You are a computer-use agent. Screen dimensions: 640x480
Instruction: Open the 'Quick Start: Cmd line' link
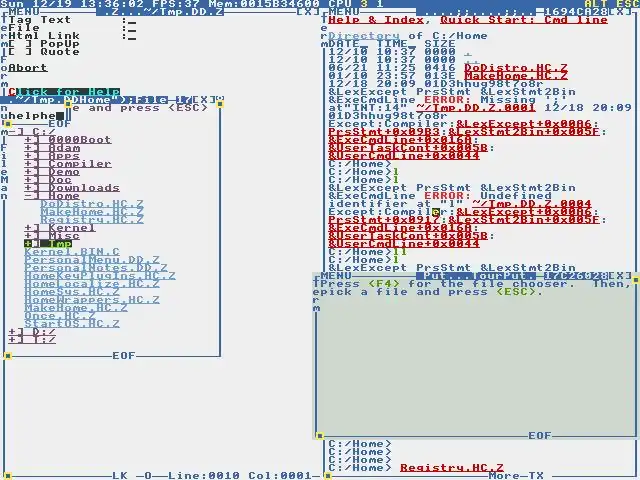[x=524, y=20]
